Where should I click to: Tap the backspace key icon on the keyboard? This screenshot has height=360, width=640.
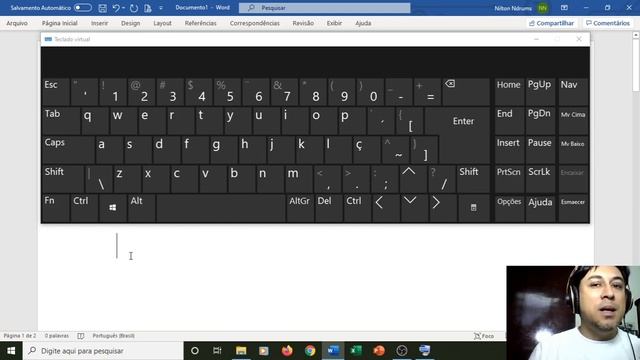[x=467, y=91]
